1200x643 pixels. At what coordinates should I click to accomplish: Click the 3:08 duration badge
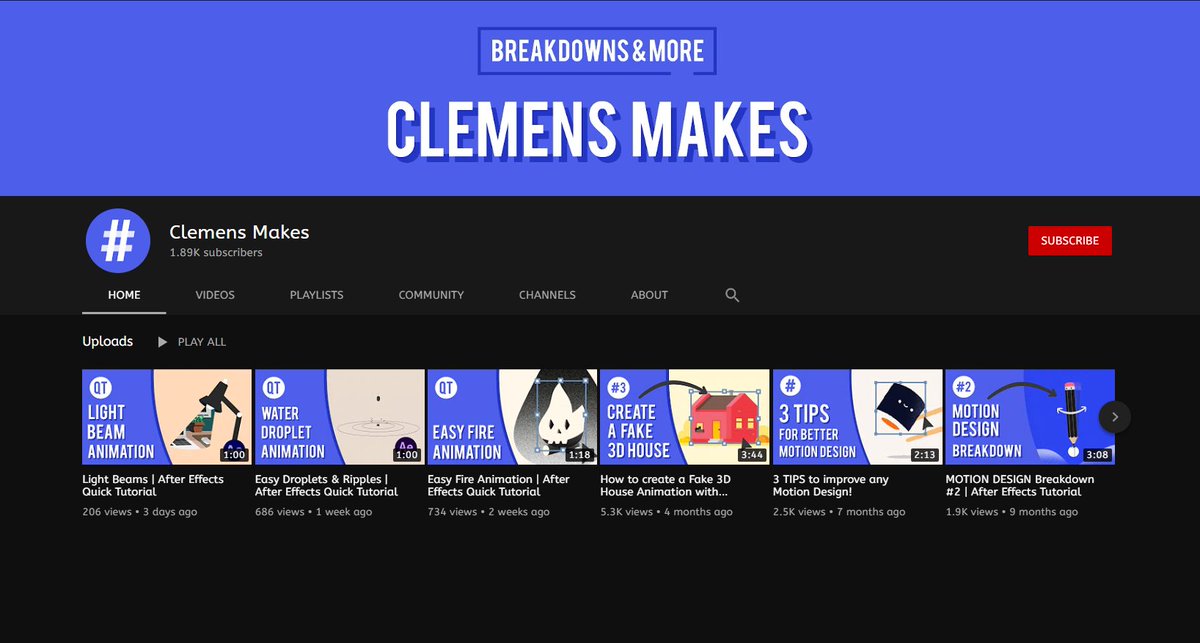[x=1097, y=455]
